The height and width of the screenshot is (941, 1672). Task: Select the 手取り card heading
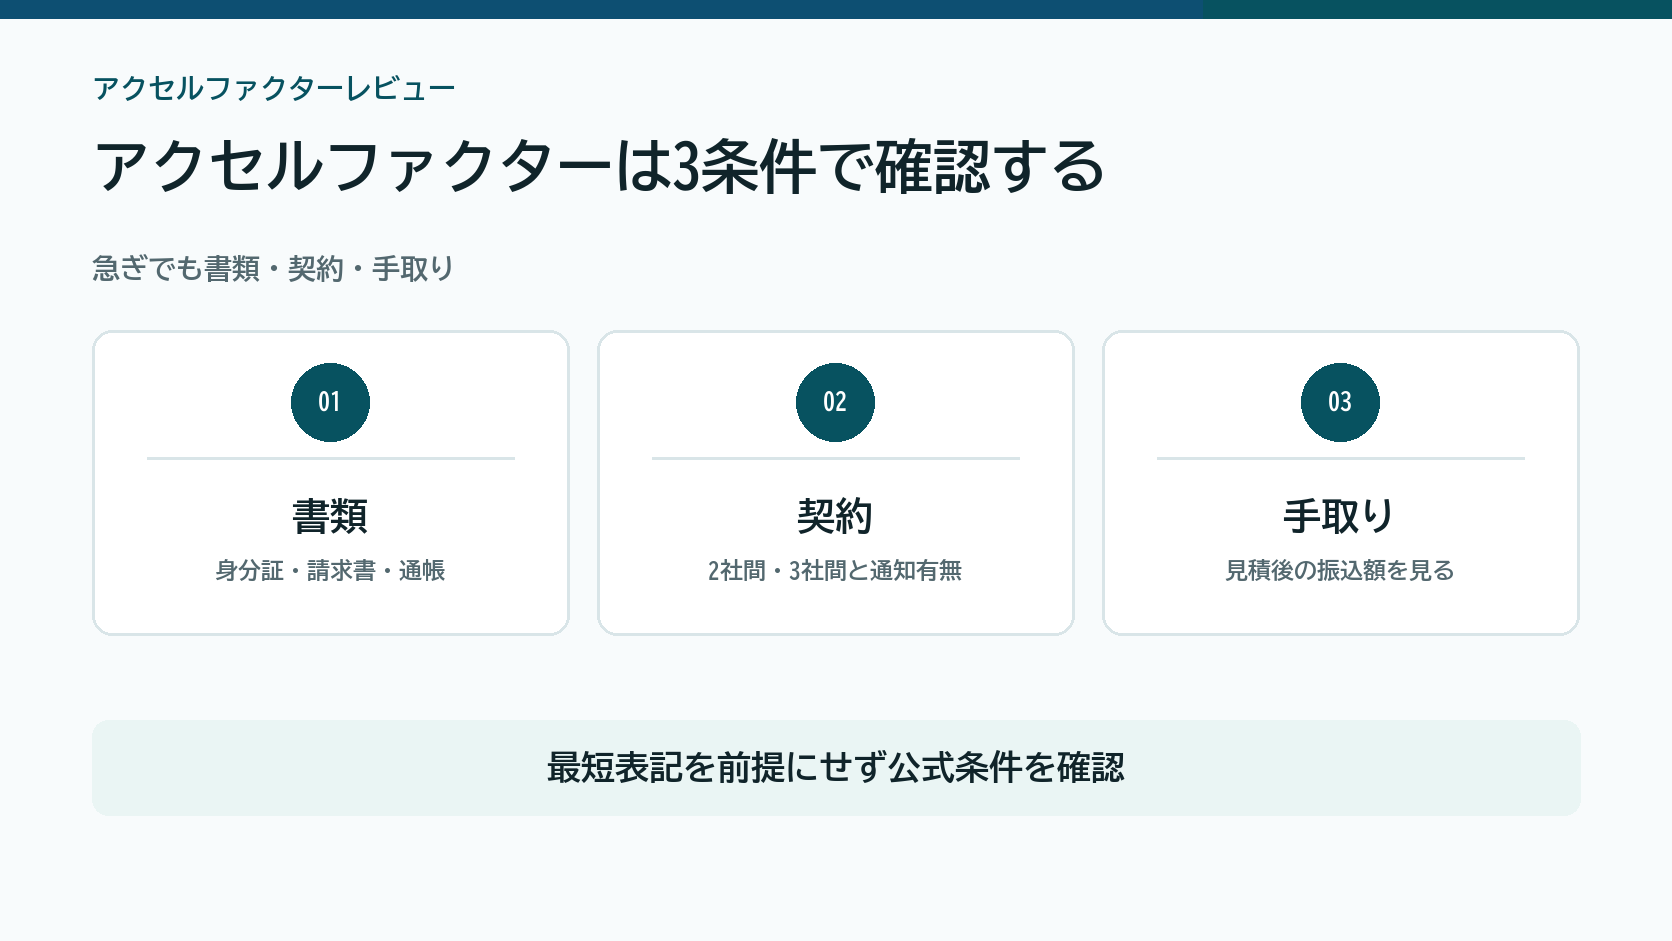click(1340, 517)
